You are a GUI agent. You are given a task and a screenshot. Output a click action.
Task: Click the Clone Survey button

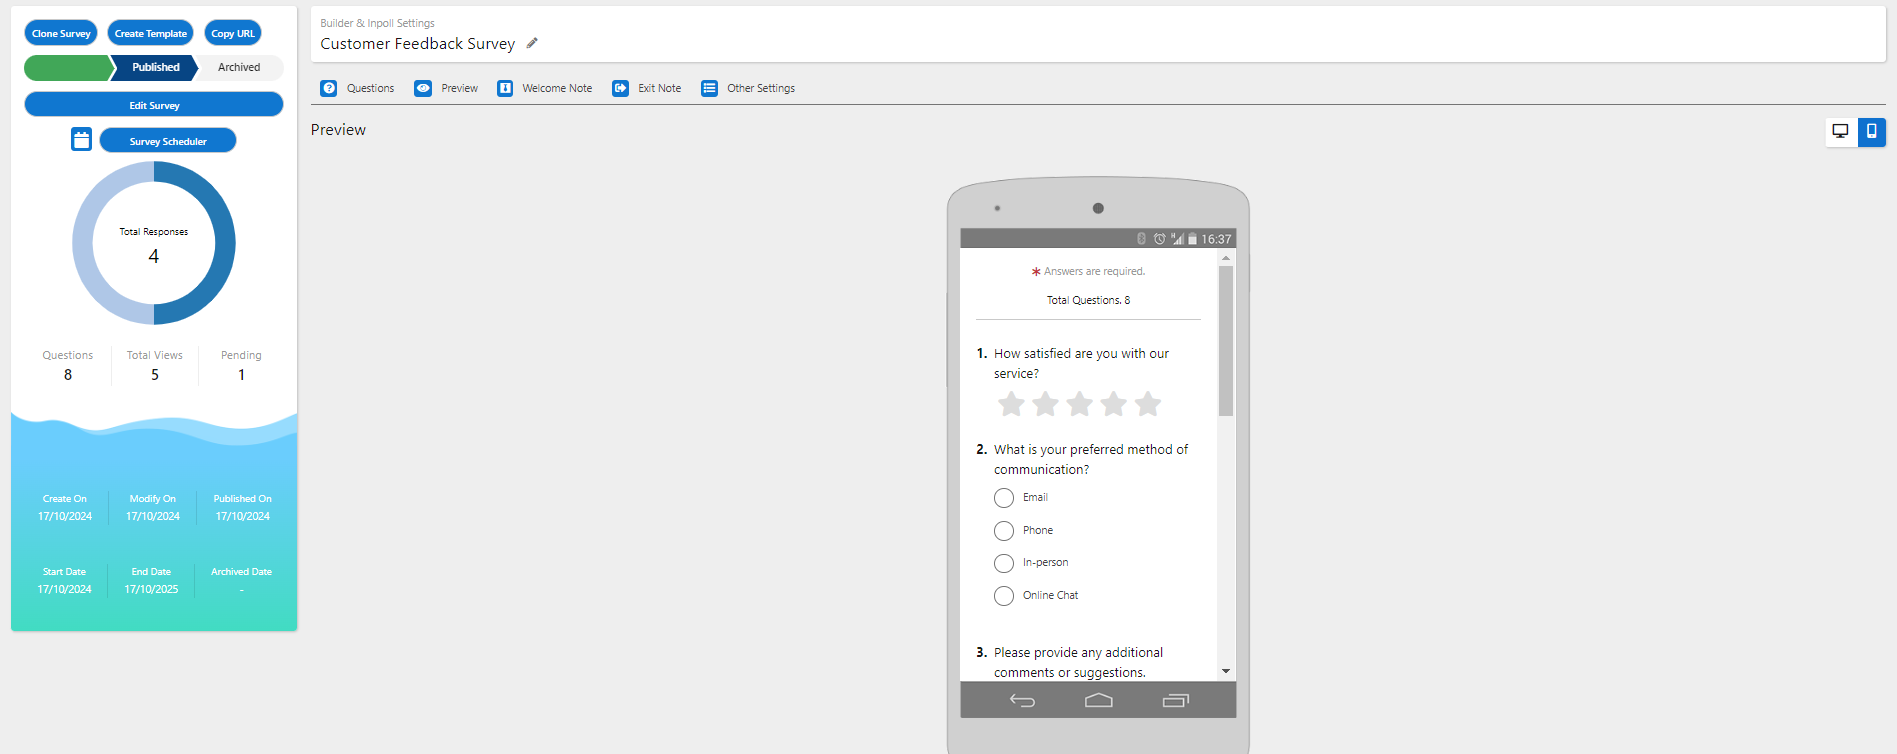[x=61, y=33]
